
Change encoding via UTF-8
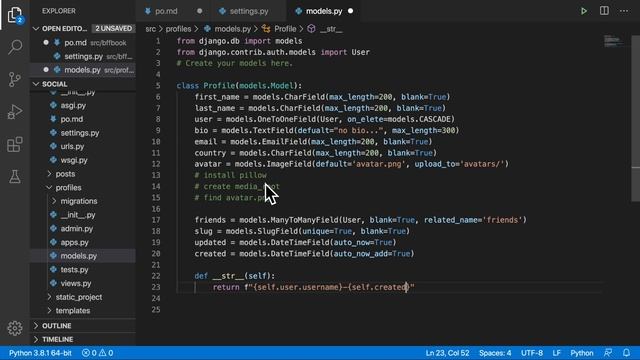(532, 353)
